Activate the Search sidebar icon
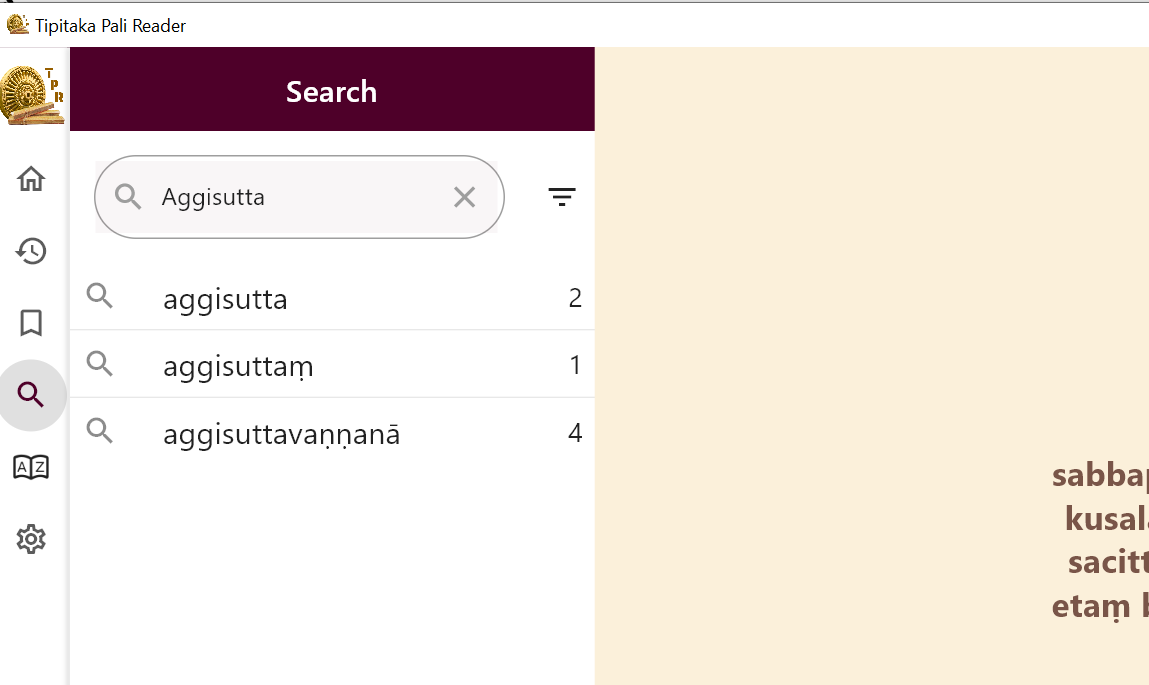1149x685 pixels. click(x=31, y=395)
